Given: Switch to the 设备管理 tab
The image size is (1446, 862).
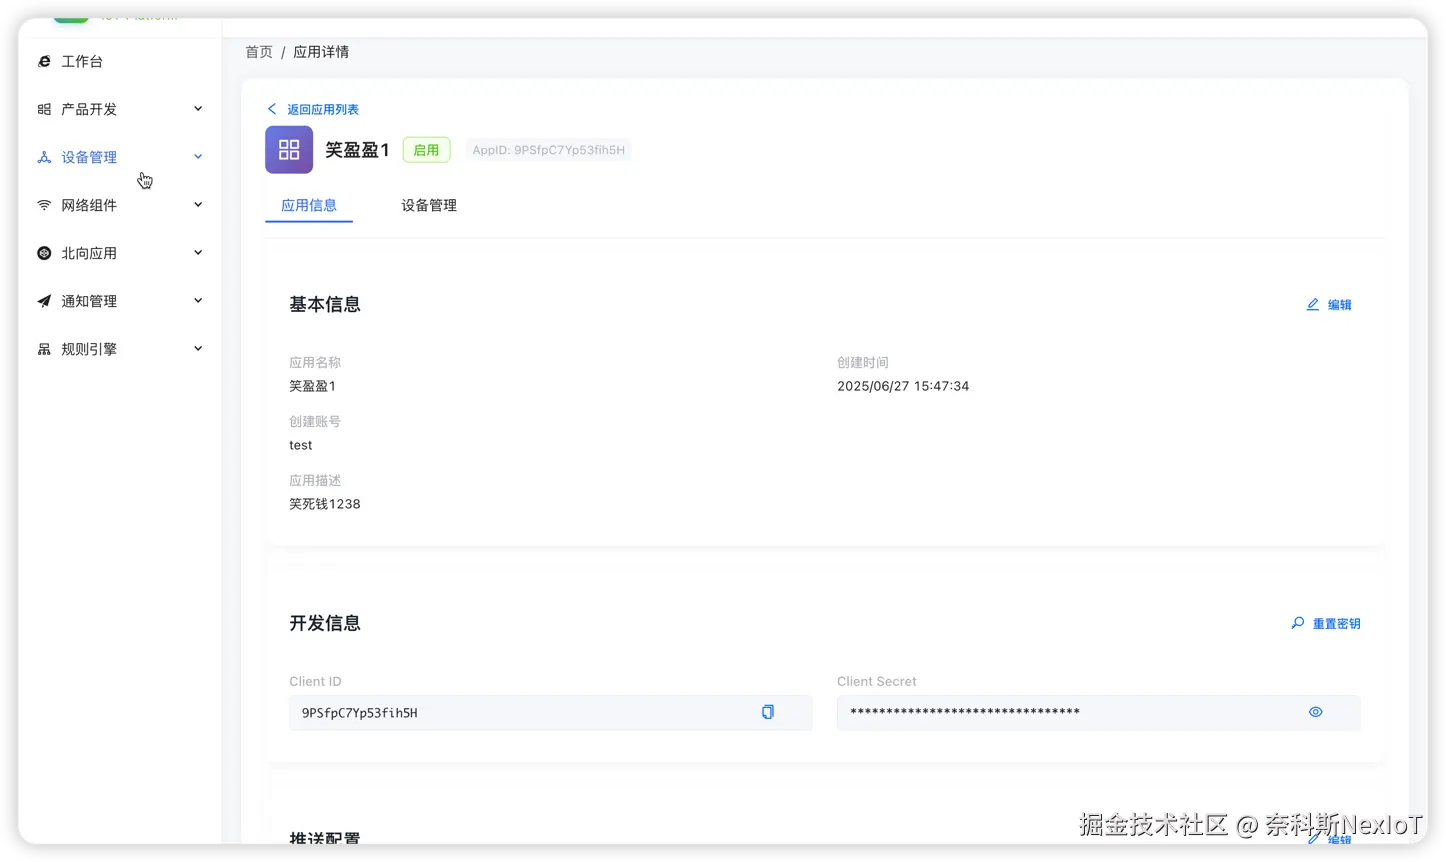Looking at the screenshot, I should (x=428, y=205).
